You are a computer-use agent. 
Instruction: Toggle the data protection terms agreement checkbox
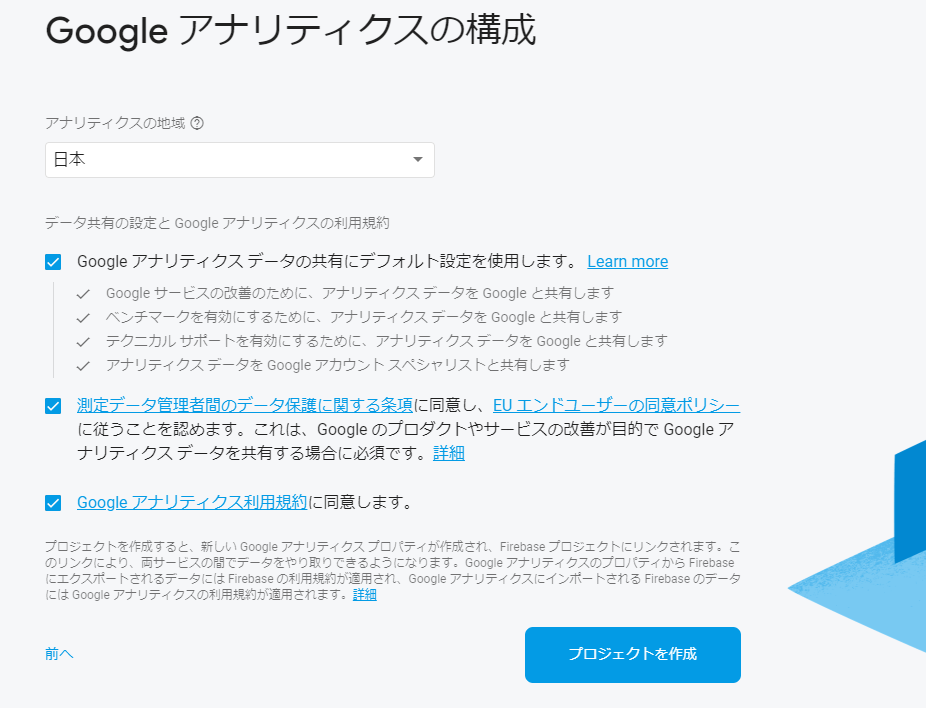click(x=53, y=406)
